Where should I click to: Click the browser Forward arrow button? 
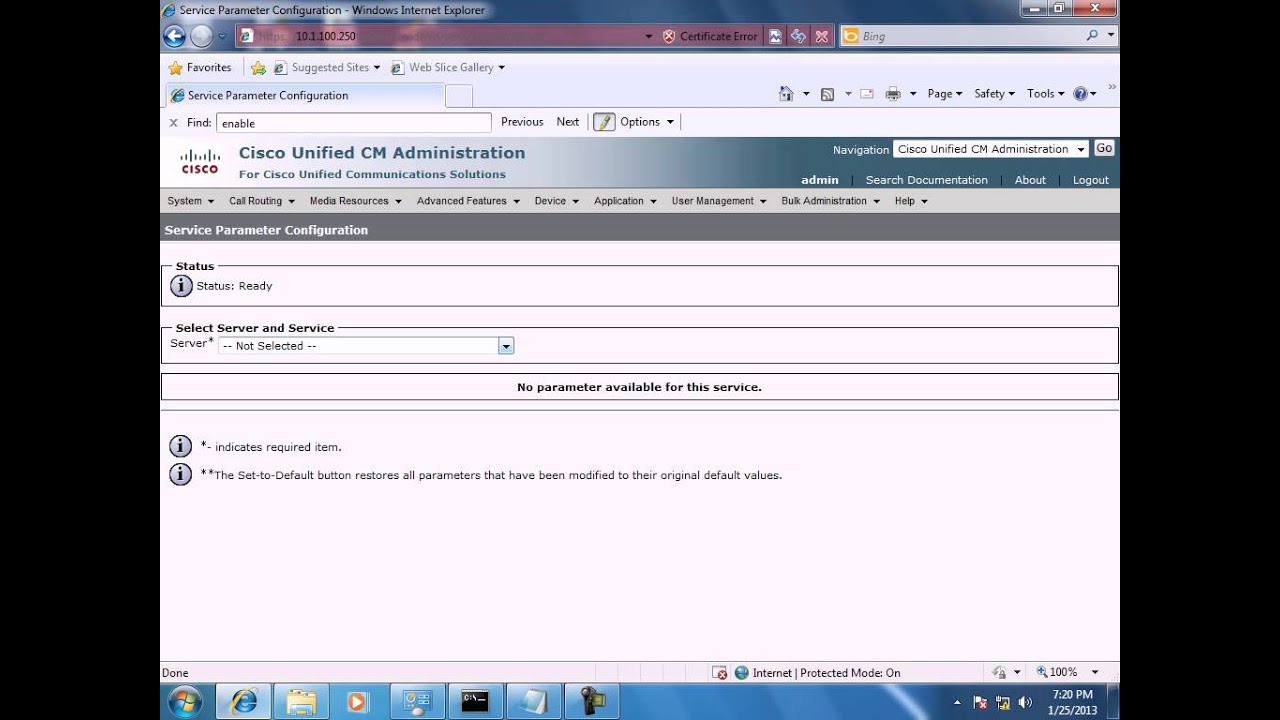pos(201,36)
